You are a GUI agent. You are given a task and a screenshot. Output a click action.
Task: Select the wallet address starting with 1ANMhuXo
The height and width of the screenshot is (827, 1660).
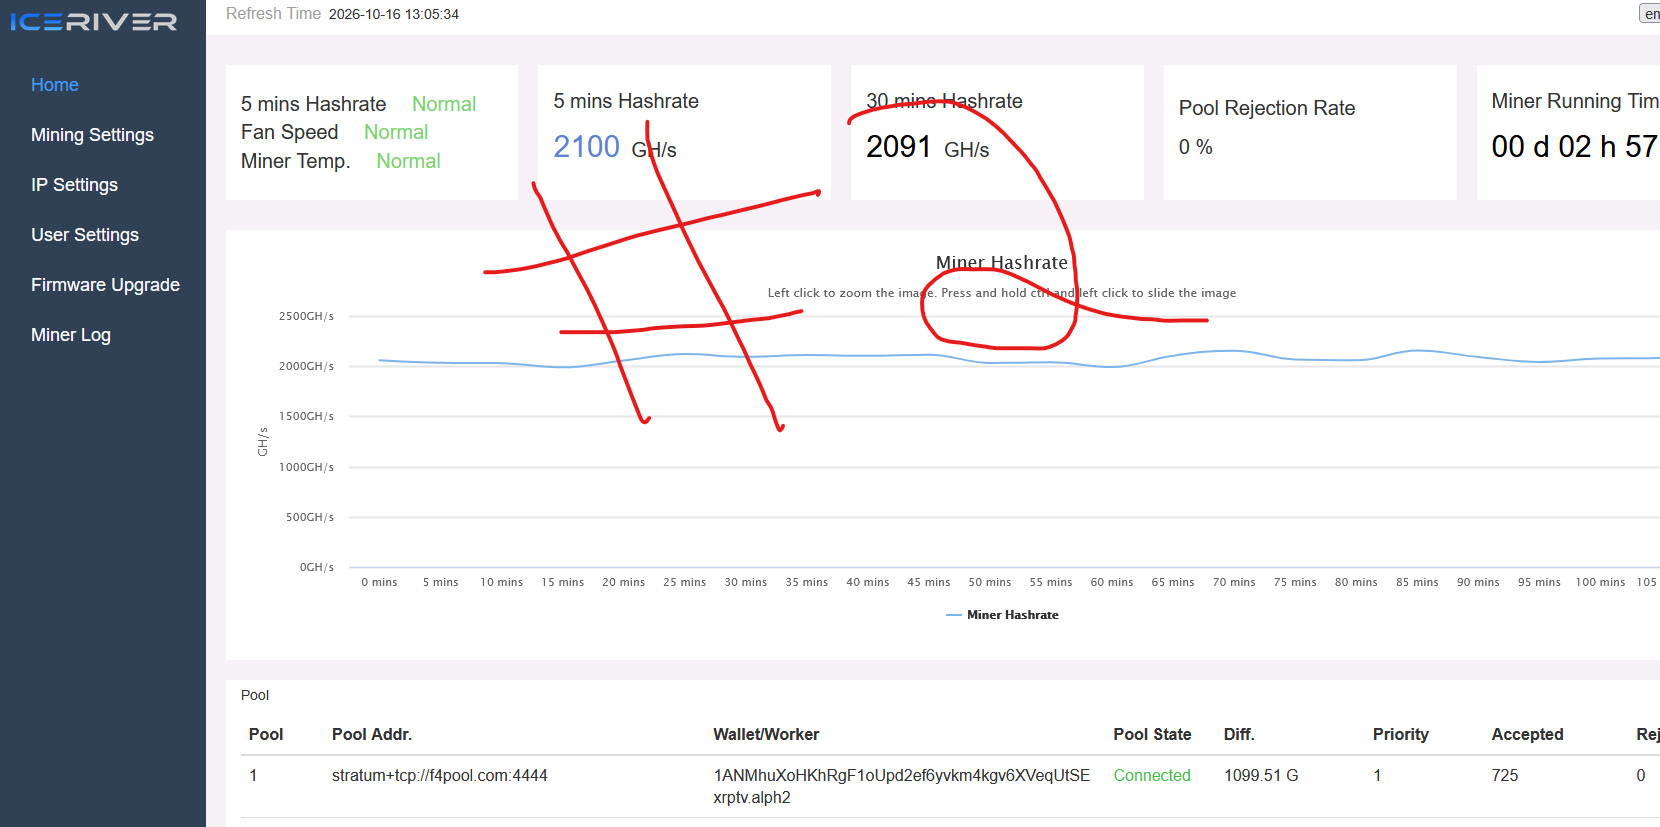point(902,775)
